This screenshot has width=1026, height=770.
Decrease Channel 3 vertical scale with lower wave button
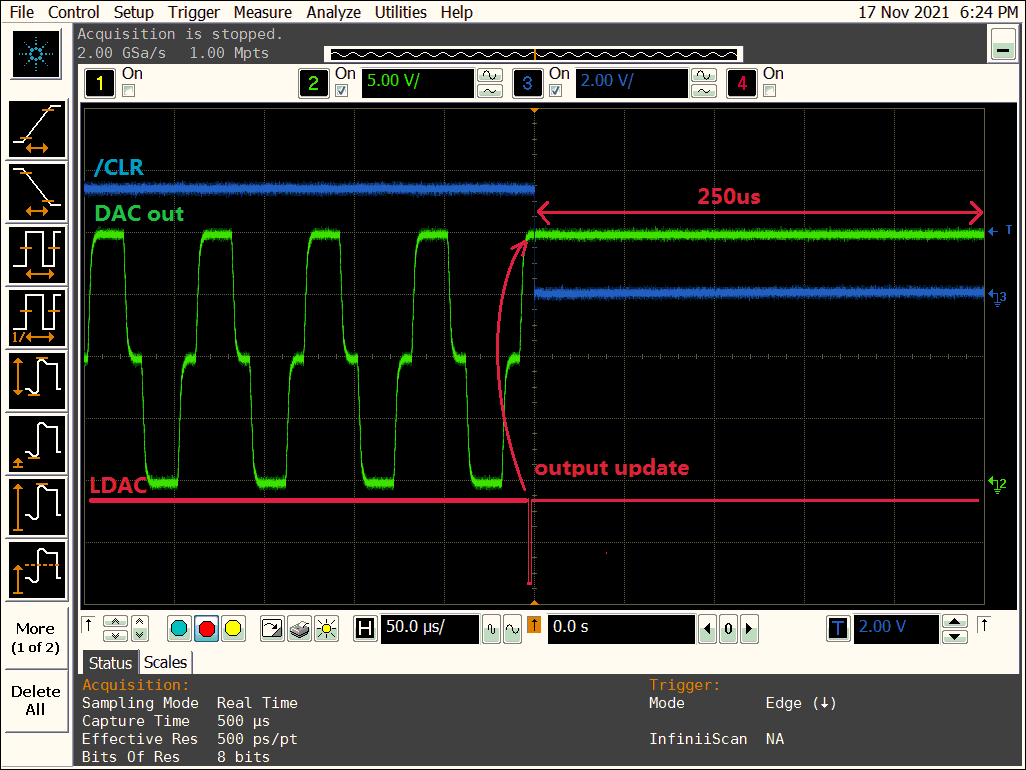[x=703, y=91]
